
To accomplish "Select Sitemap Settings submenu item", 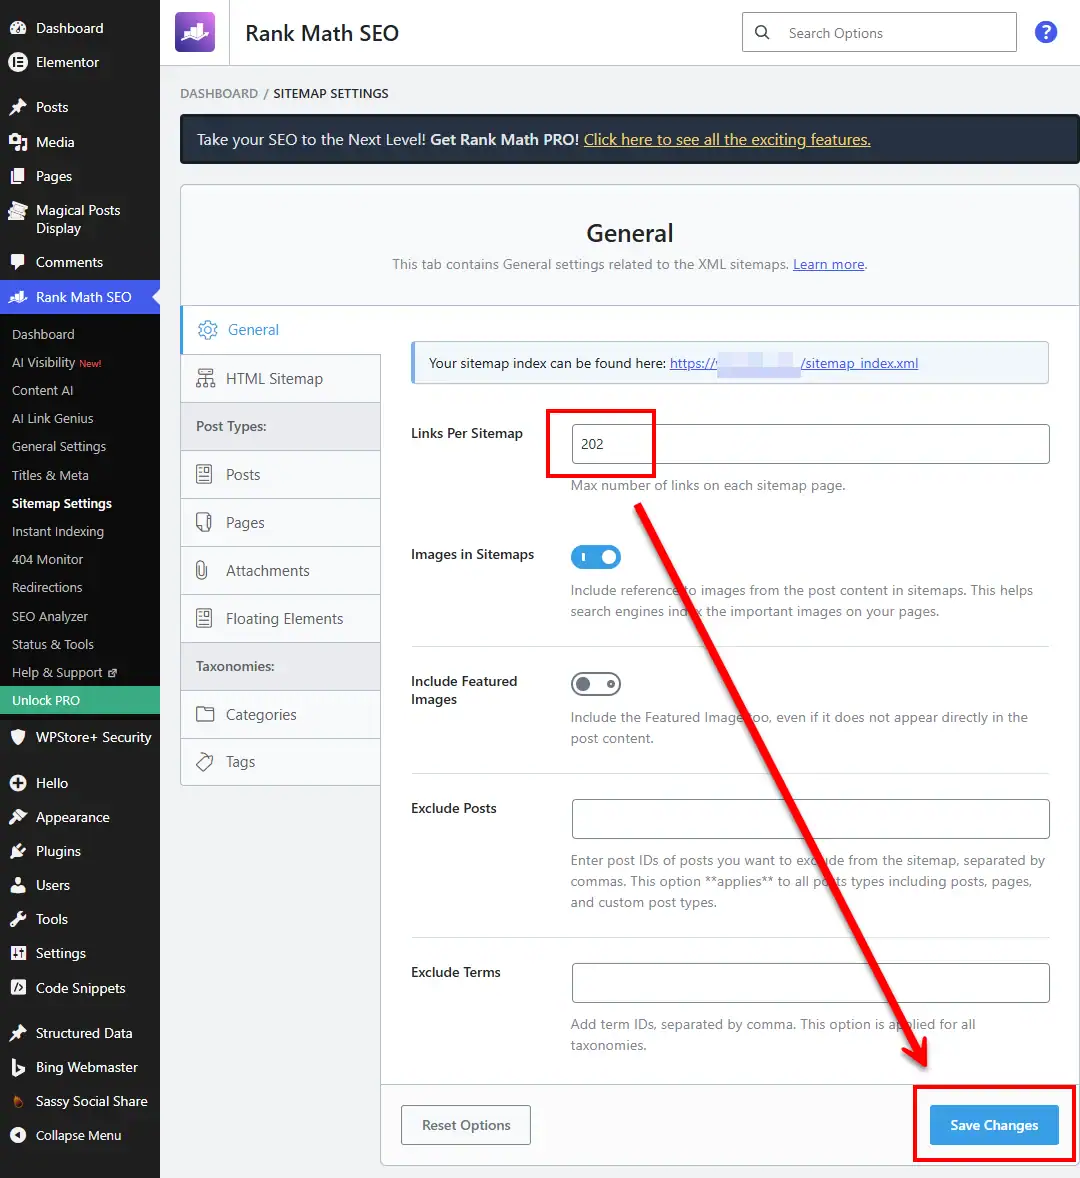I will pos(62,503).
